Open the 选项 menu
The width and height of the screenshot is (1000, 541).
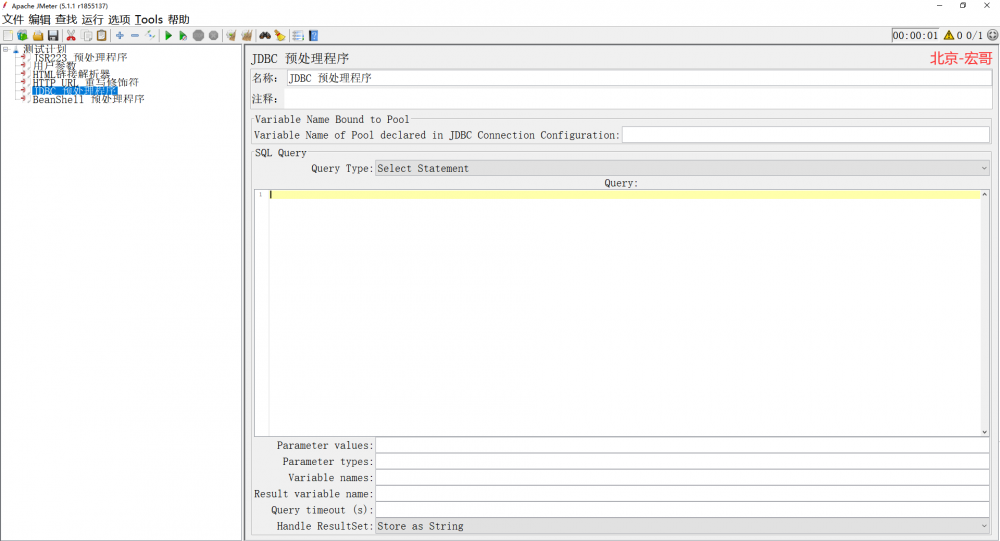coord(119,20)
